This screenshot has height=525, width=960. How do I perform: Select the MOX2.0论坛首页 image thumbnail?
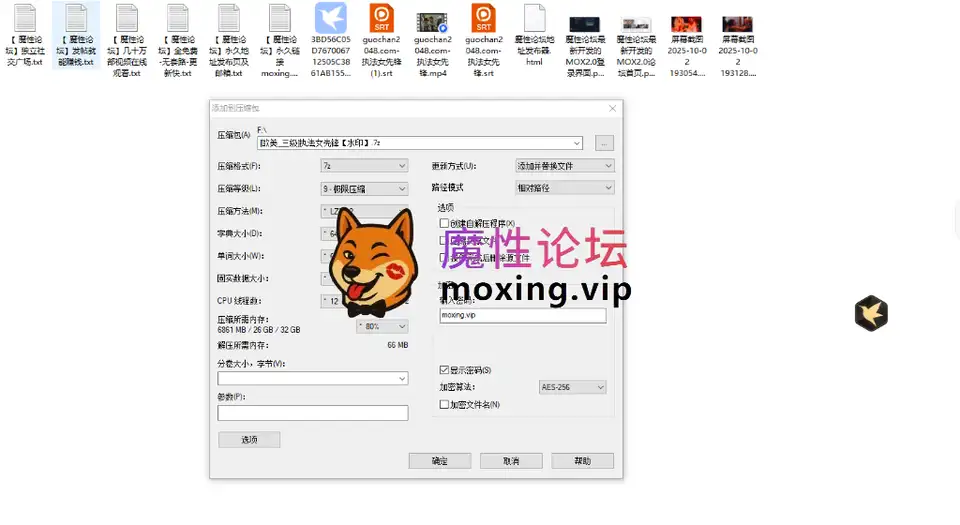[x=636, y=24]
